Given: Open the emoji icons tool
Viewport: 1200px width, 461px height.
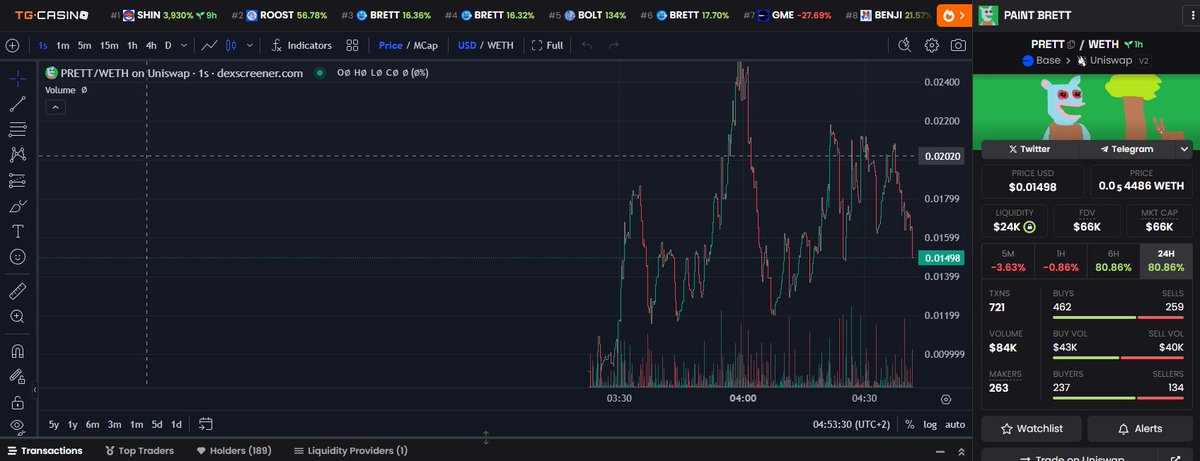Looking at the screenshot, I should [17, 257].
